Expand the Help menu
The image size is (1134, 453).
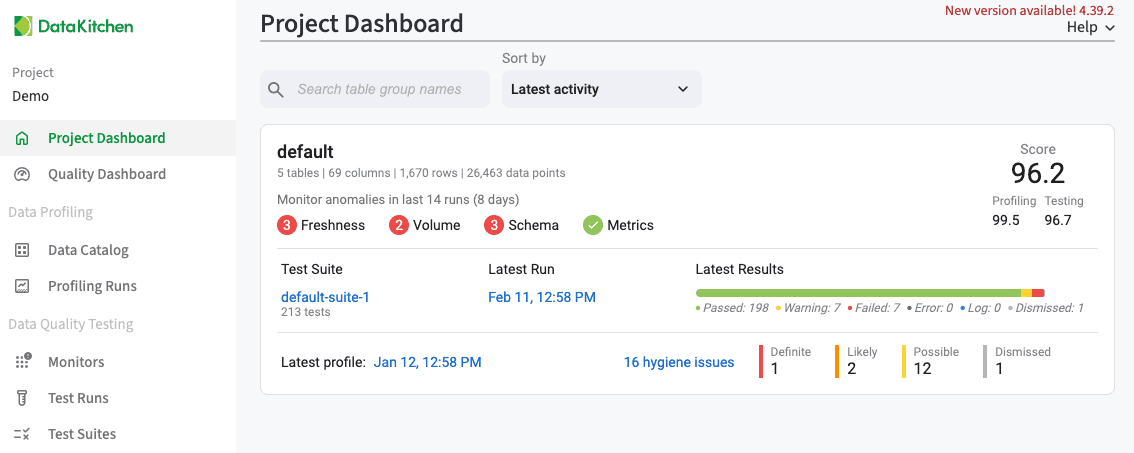pyautogui.click(x=1090, y=27)
